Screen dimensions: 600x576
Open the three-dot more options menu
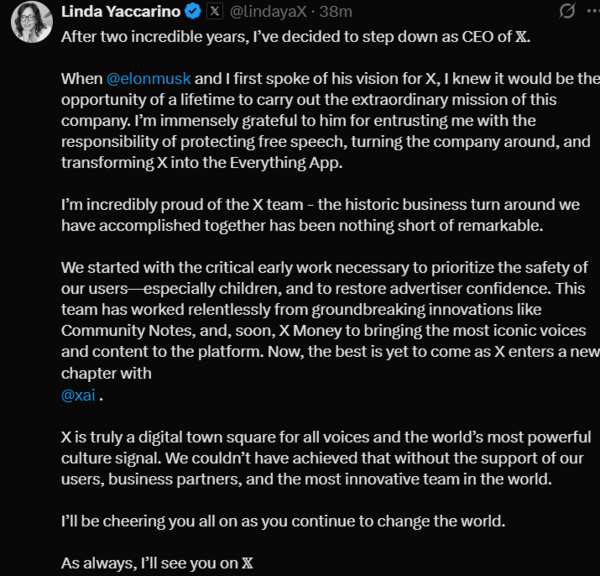[593, 11]
